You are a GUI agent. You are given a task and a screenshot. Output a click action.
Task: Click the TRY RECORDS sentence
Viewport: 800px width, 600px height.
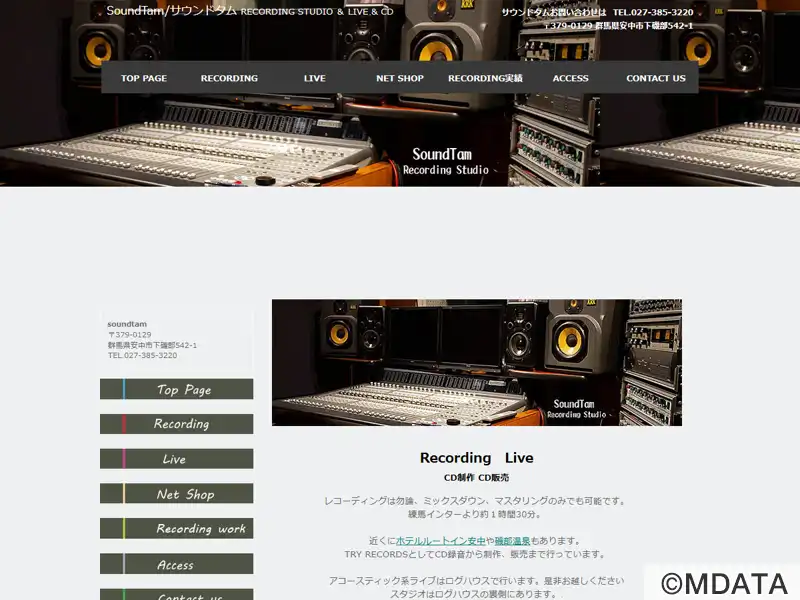(476, 554)
